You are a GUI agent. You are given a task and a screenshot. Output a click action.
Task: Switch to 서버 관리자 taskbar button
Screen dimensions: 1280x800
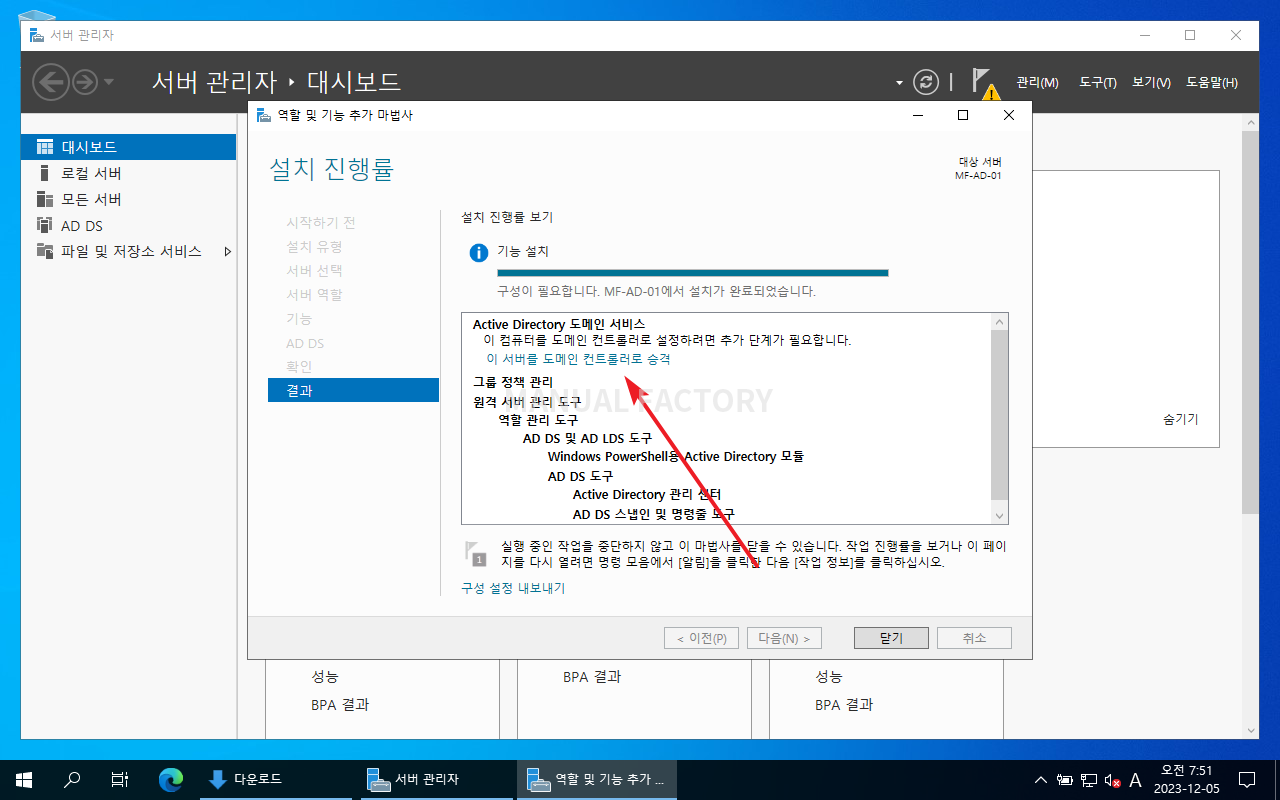pyautogui.click(x=436, y=779)
